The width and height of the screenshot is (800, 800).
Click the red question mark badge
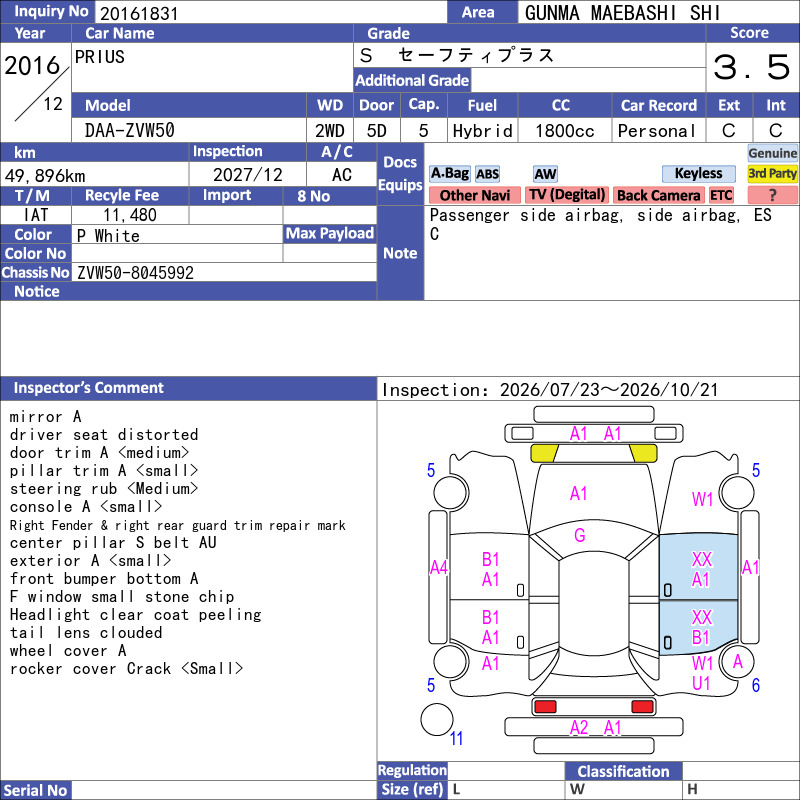772,195
